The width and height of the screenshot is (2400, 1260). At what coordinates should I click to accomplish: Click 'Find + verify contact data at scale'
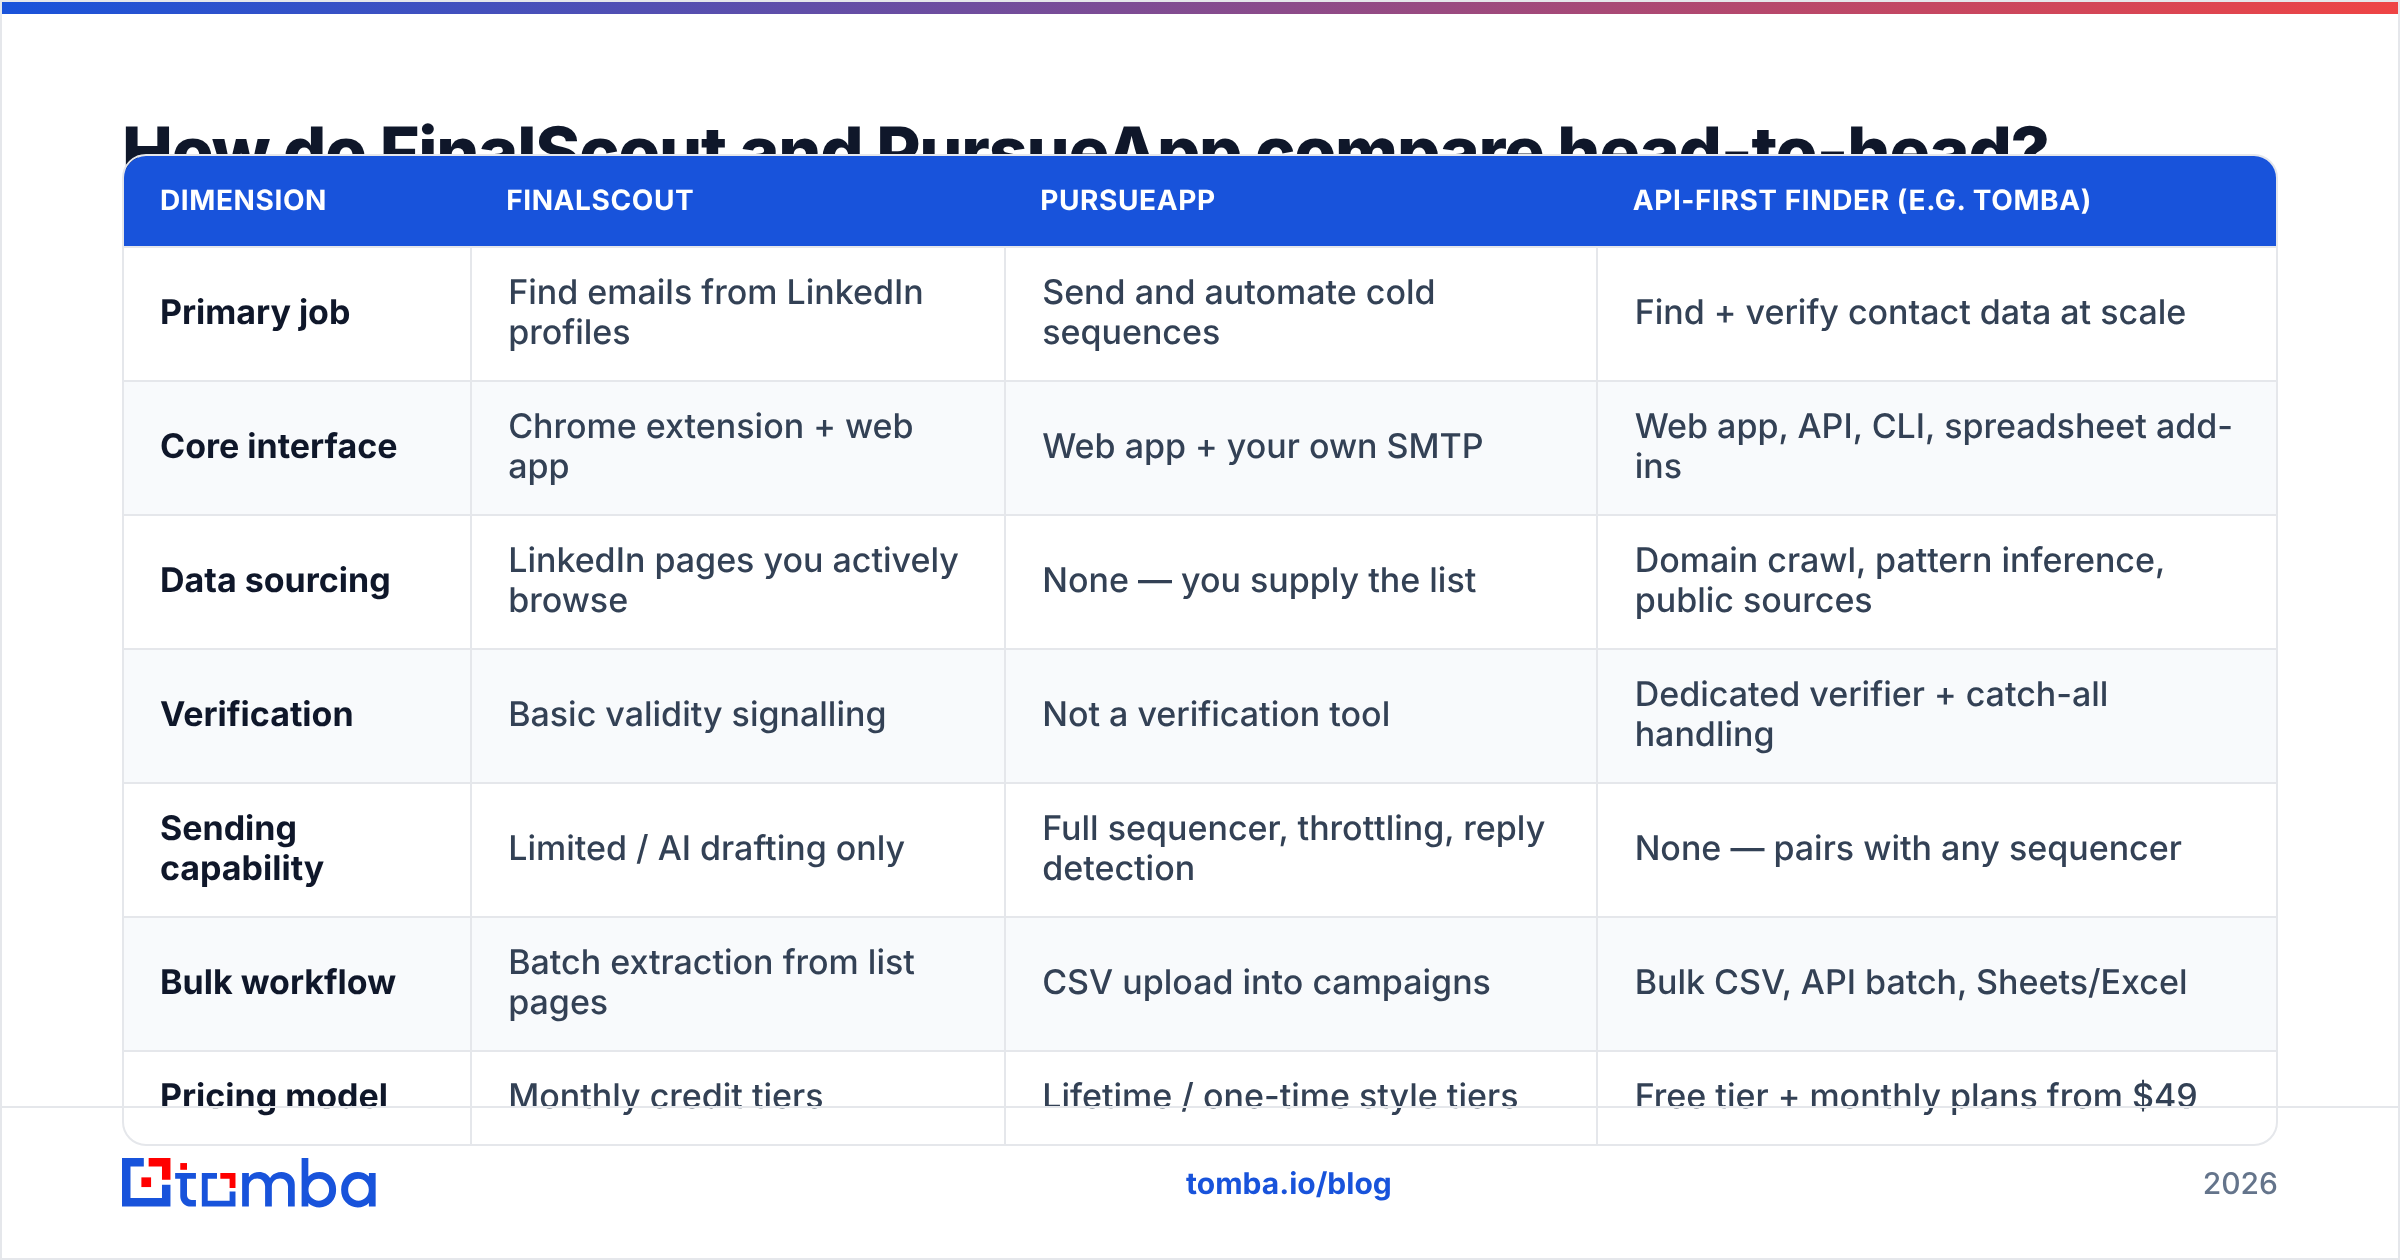tap(1910, 313)
